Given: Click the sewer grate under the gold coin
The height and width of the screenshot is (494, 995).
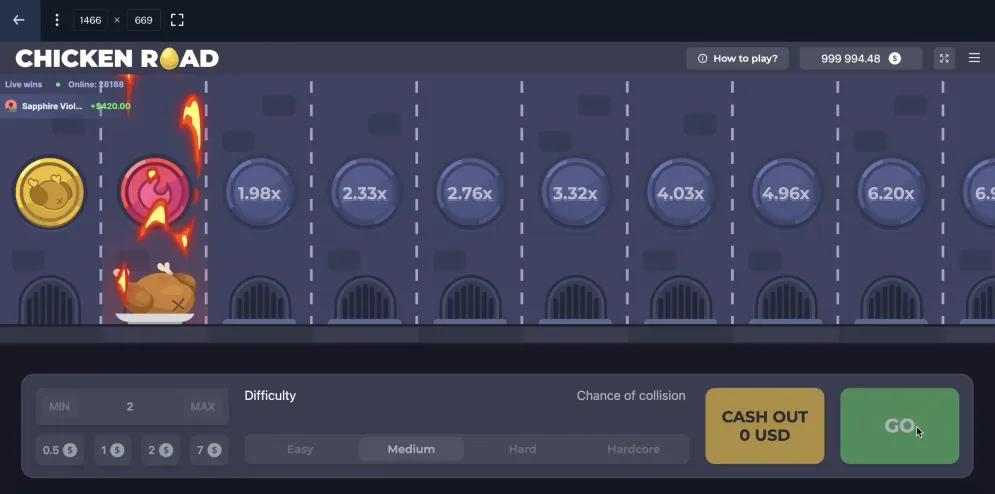Looking at the screenshot, I should point(49,300).
